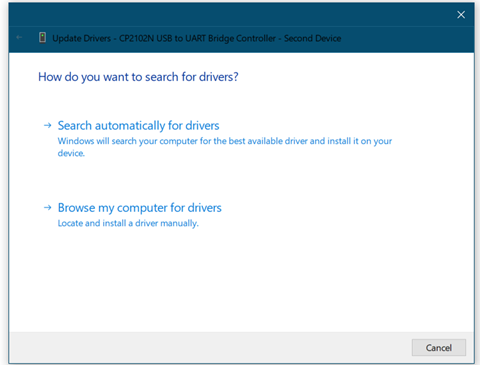Click the 'Second Device' part of the title
The width and height of the screenshot is (480, 365).
pos(313,38)
